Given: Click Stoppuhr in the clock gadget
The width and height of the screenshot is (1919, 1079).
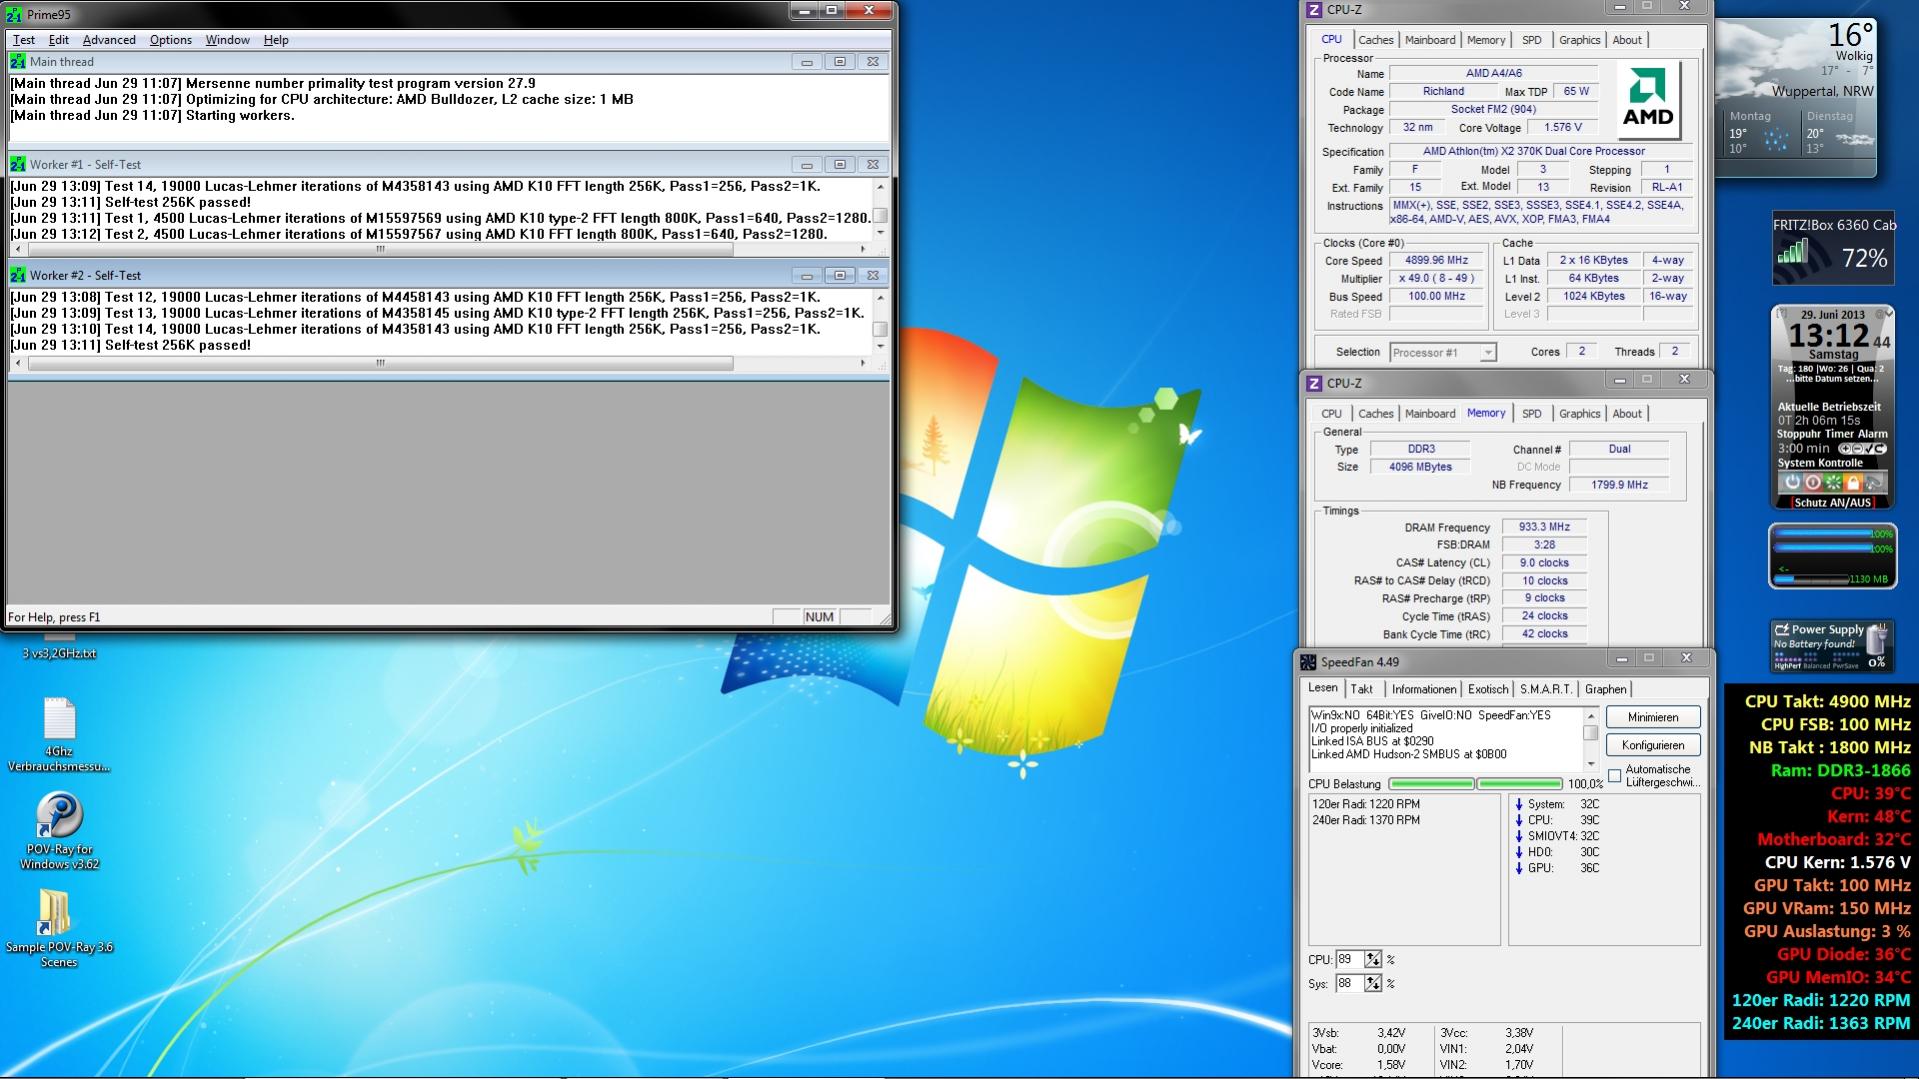Looking at the screenshot, I should [x=1800, y=434].
